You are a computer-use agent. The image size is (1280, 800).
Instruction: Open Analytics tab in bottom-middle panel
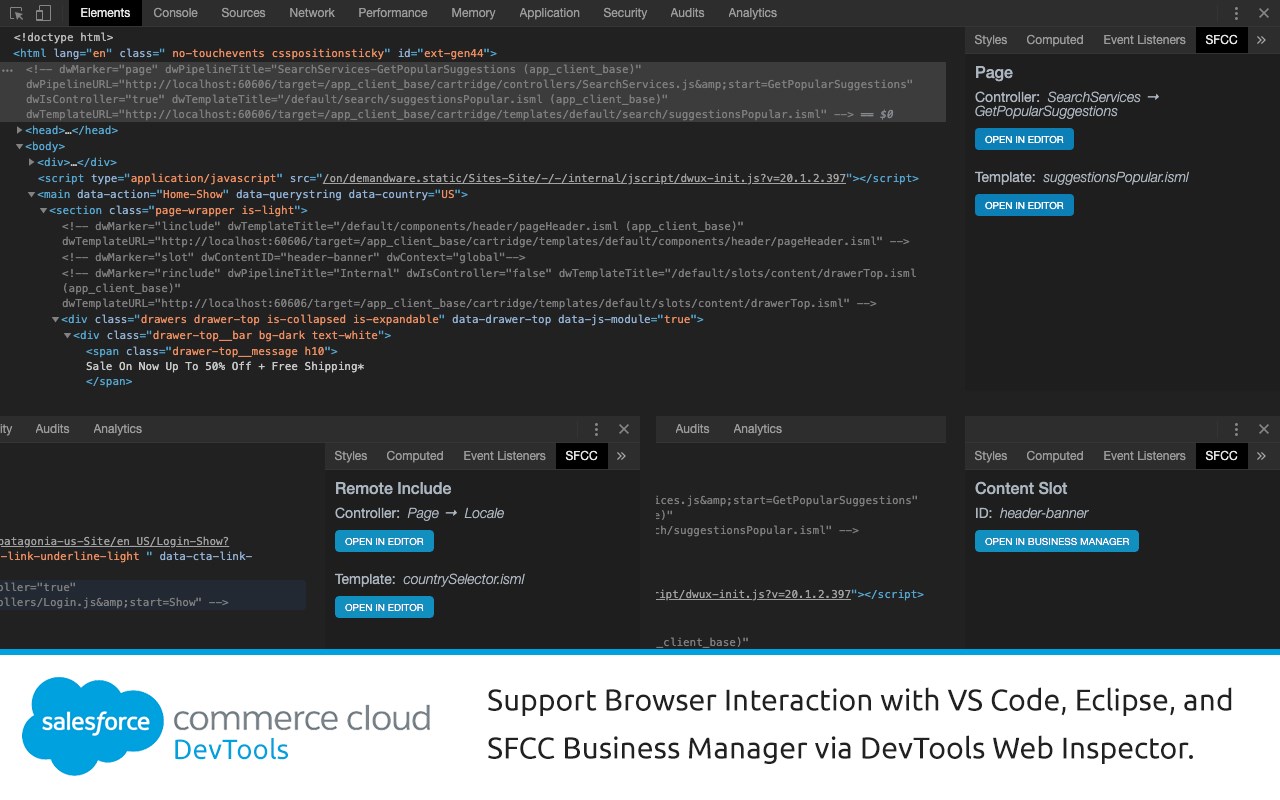(757, 429)
